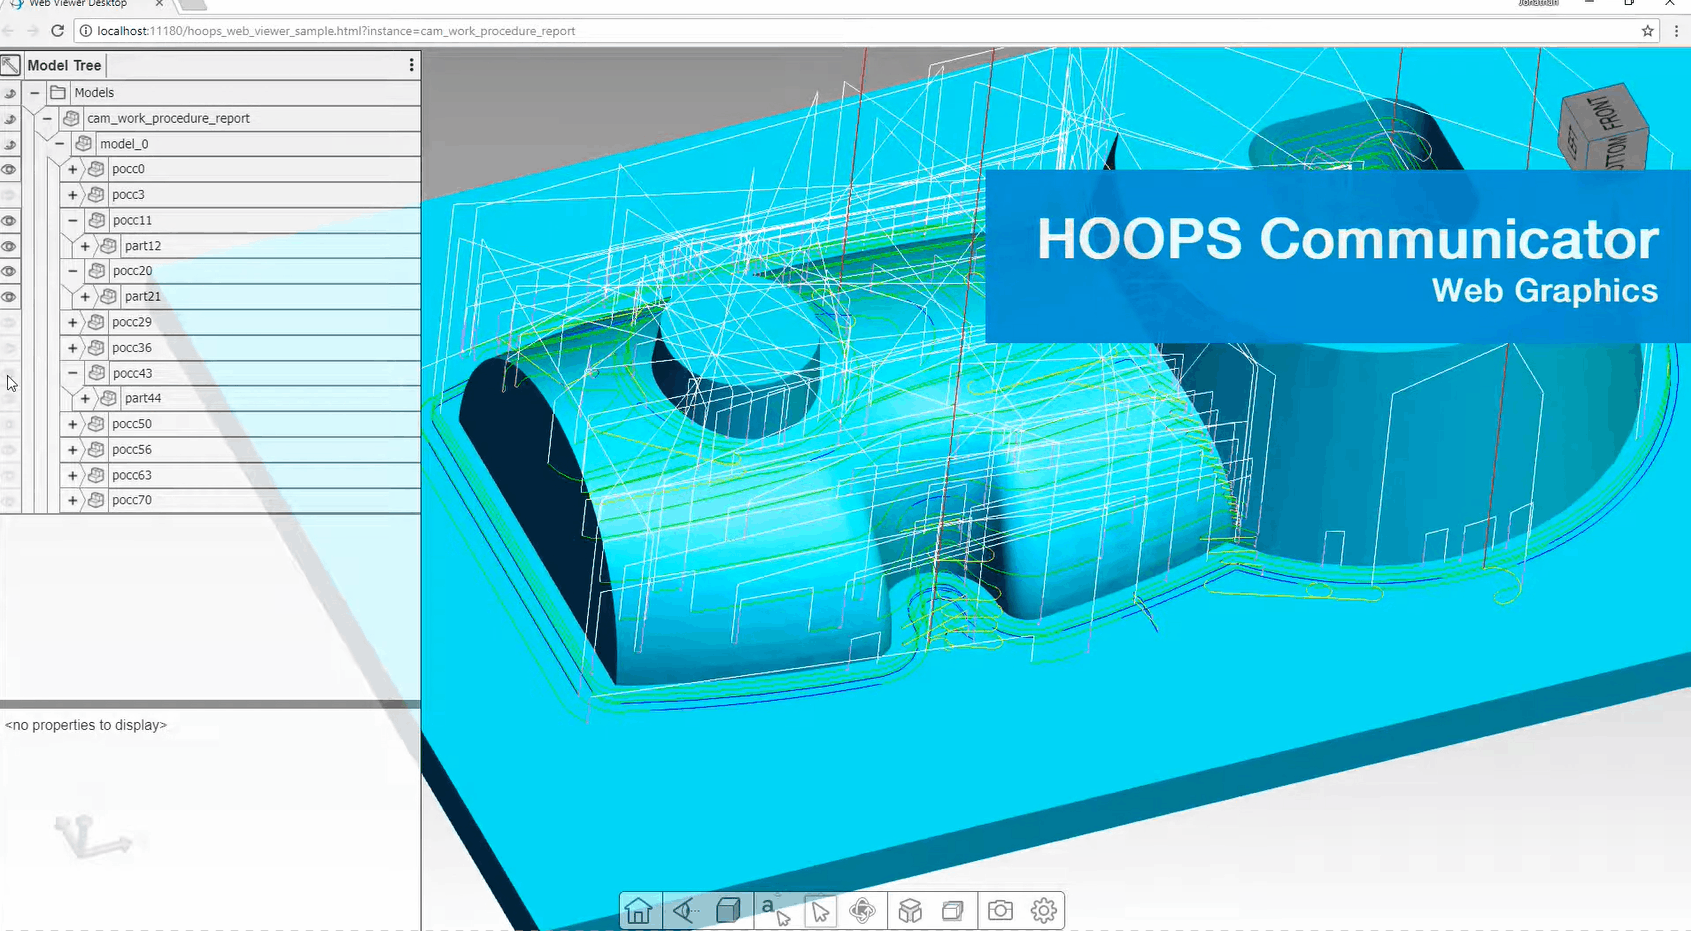
Task: Click the part icon beside pocc70
Action: coord(97,500)
